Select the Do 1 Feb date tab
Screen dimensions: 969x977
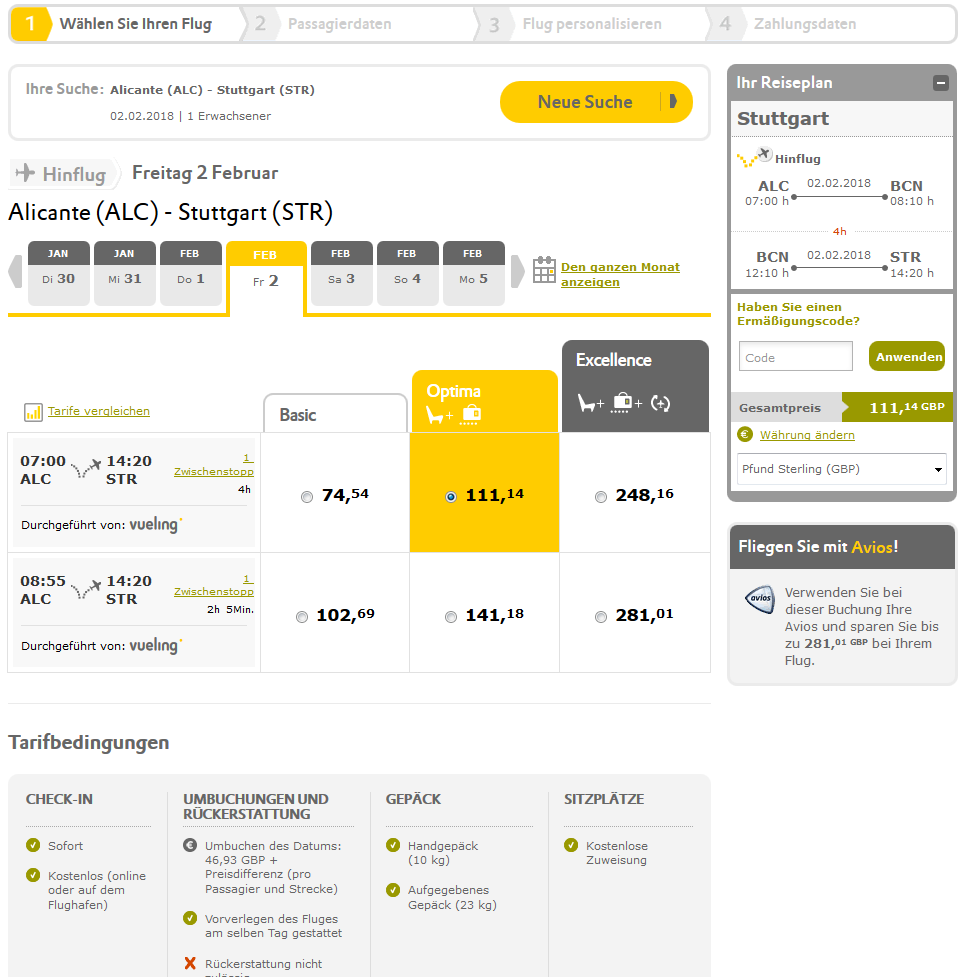click(191, 272)
